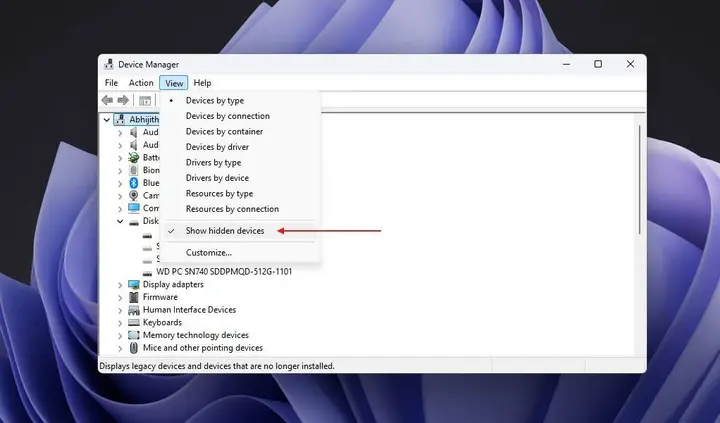
Task: Click the vertical scrollbar thumb
Action: (639, 179)
